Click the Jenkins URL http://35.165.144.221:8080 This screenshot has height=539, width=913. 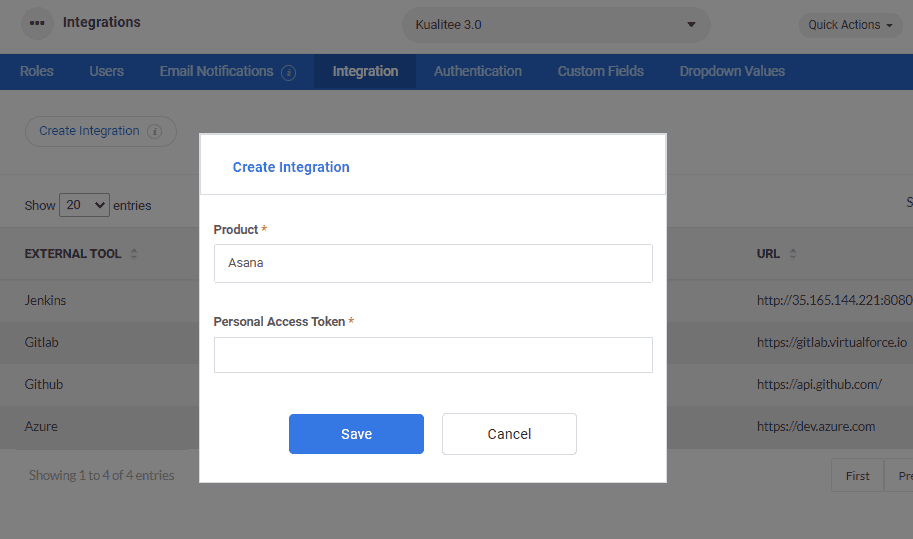[834, 301]
